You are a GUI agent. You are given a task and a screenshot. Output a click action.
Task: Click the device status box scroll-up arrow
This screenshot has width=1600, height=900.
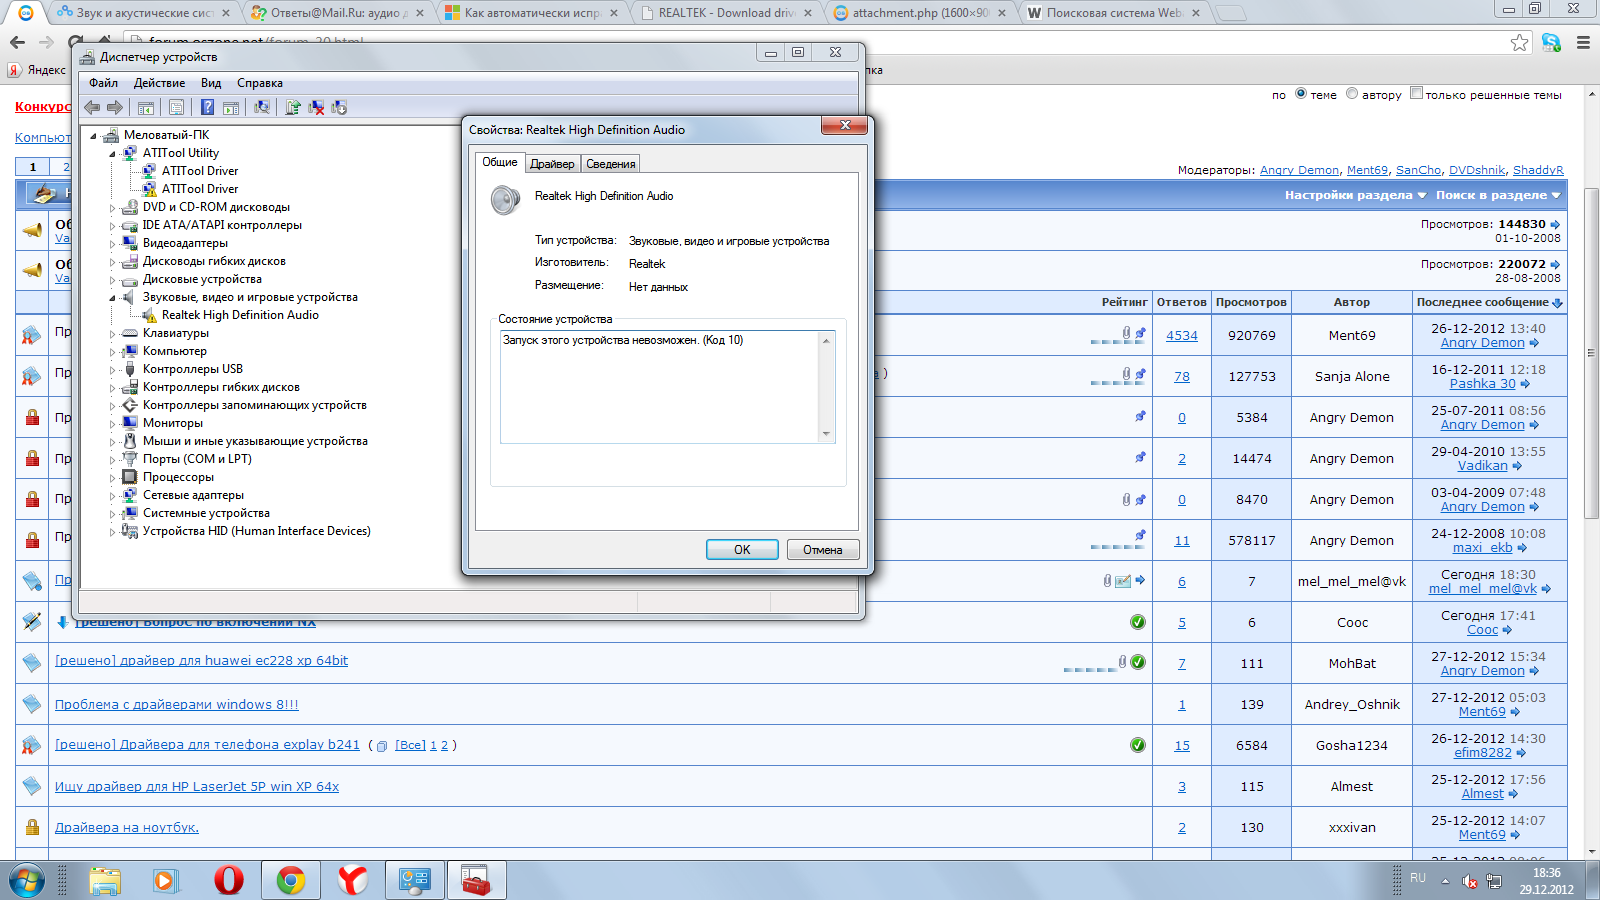coord(826,341)
